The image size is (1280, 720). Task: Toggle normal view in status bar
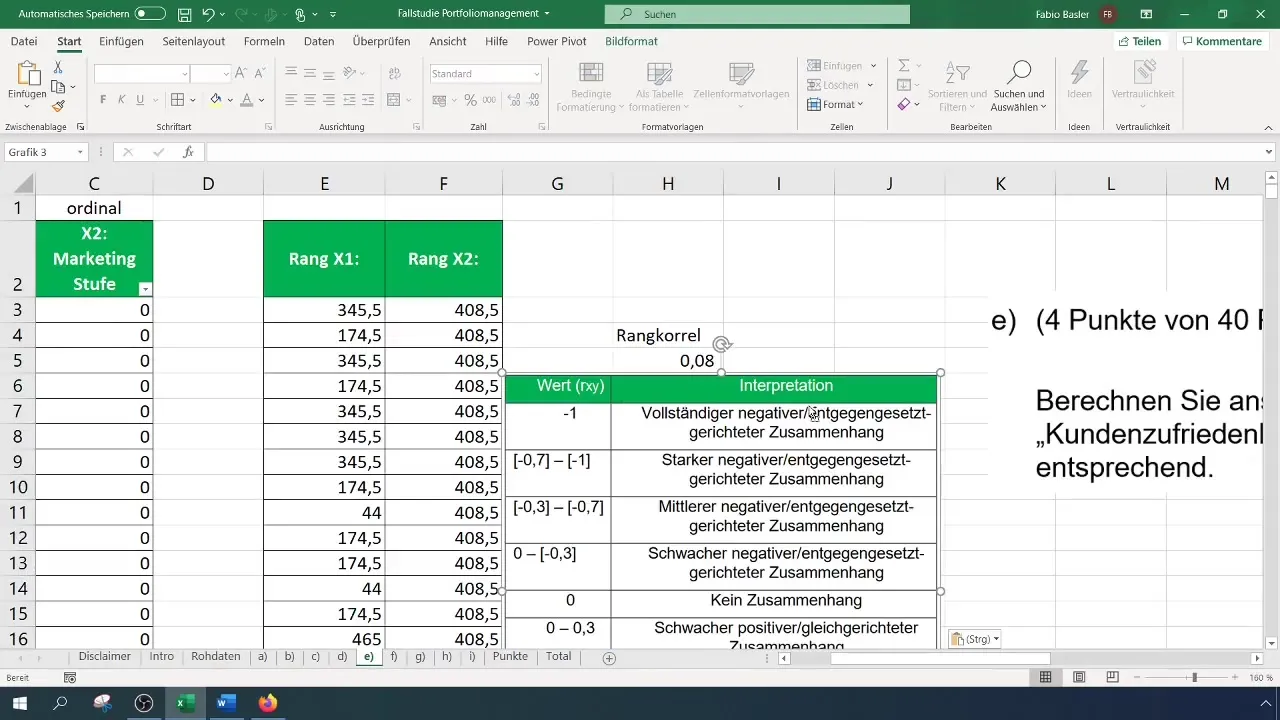pos(1045,677)
